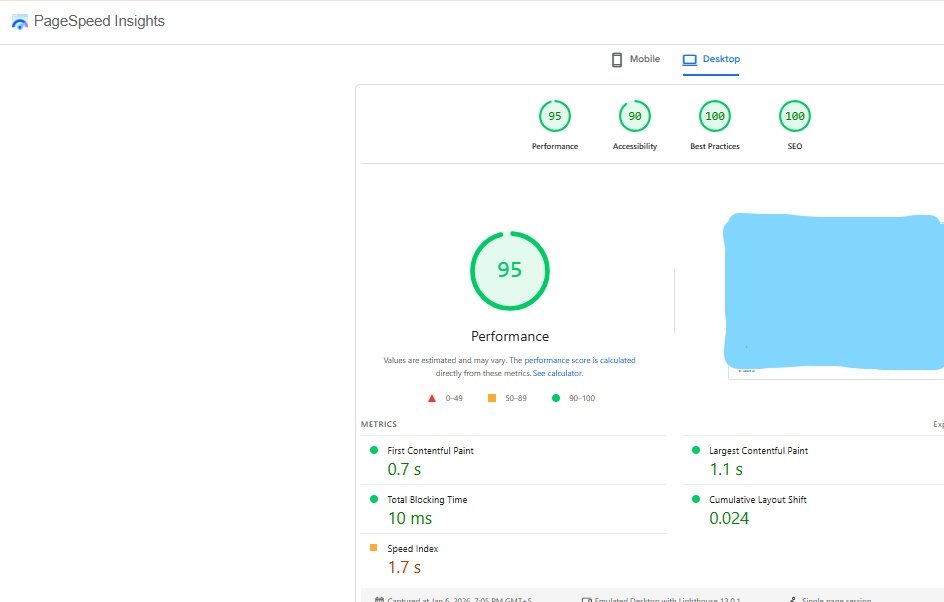Click the green Cumulative Layout Shift dot
The width and height of the screenshot is (944, 602).
694,499
